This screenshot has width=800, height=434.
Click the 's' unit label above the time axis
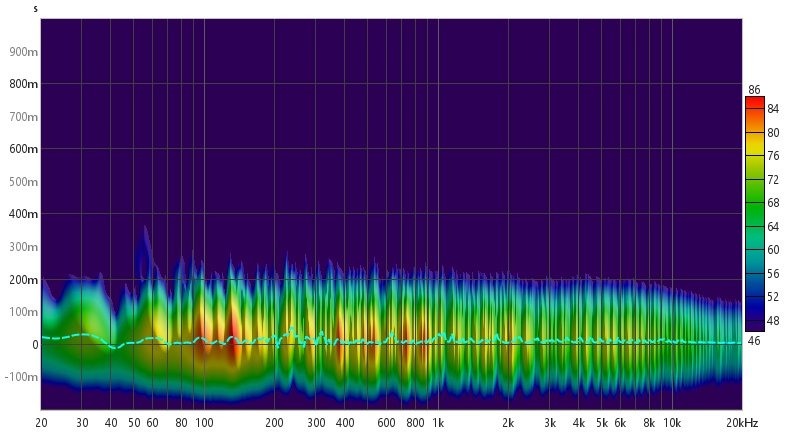36,8
